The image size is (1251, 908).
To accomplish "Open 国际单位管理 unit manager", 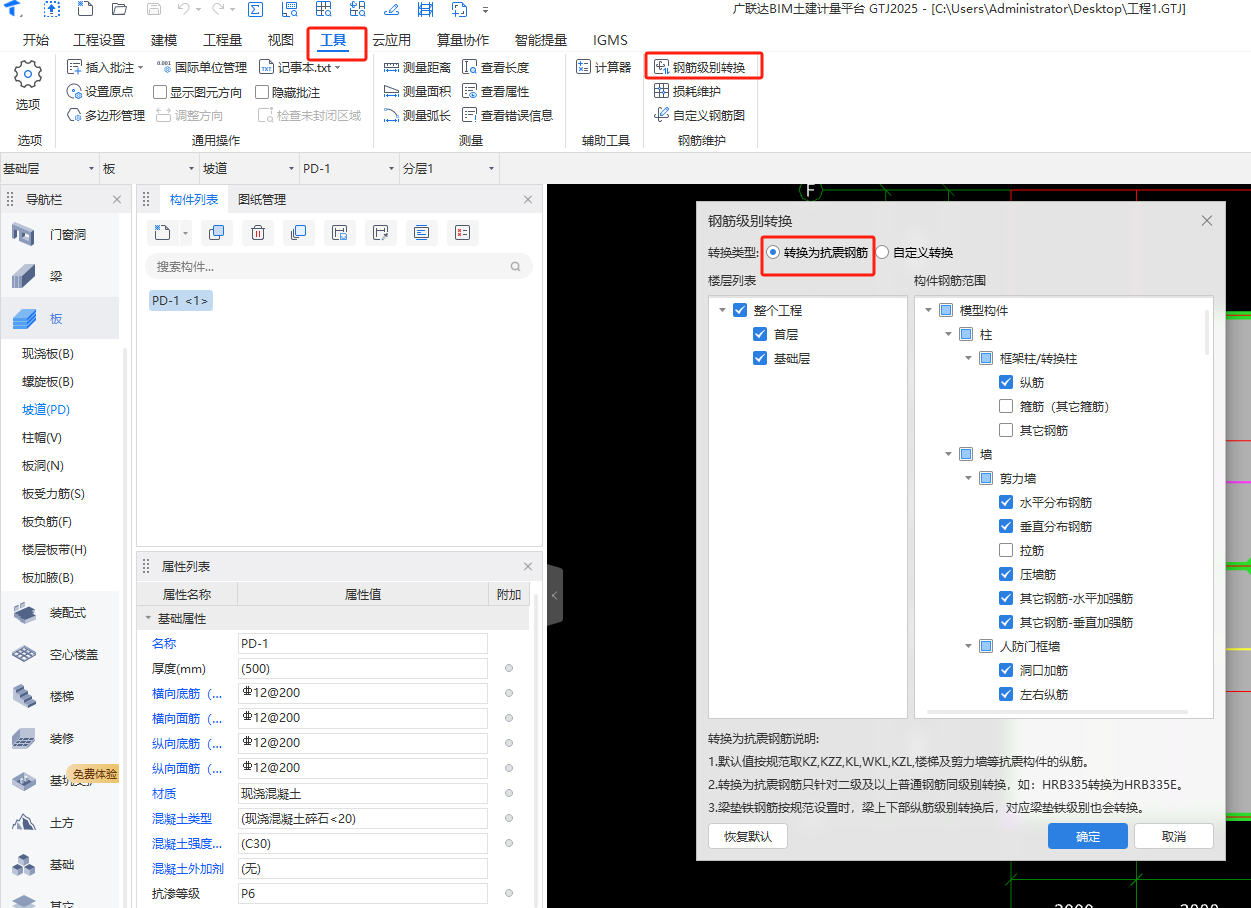I will (x=201, y=67).
